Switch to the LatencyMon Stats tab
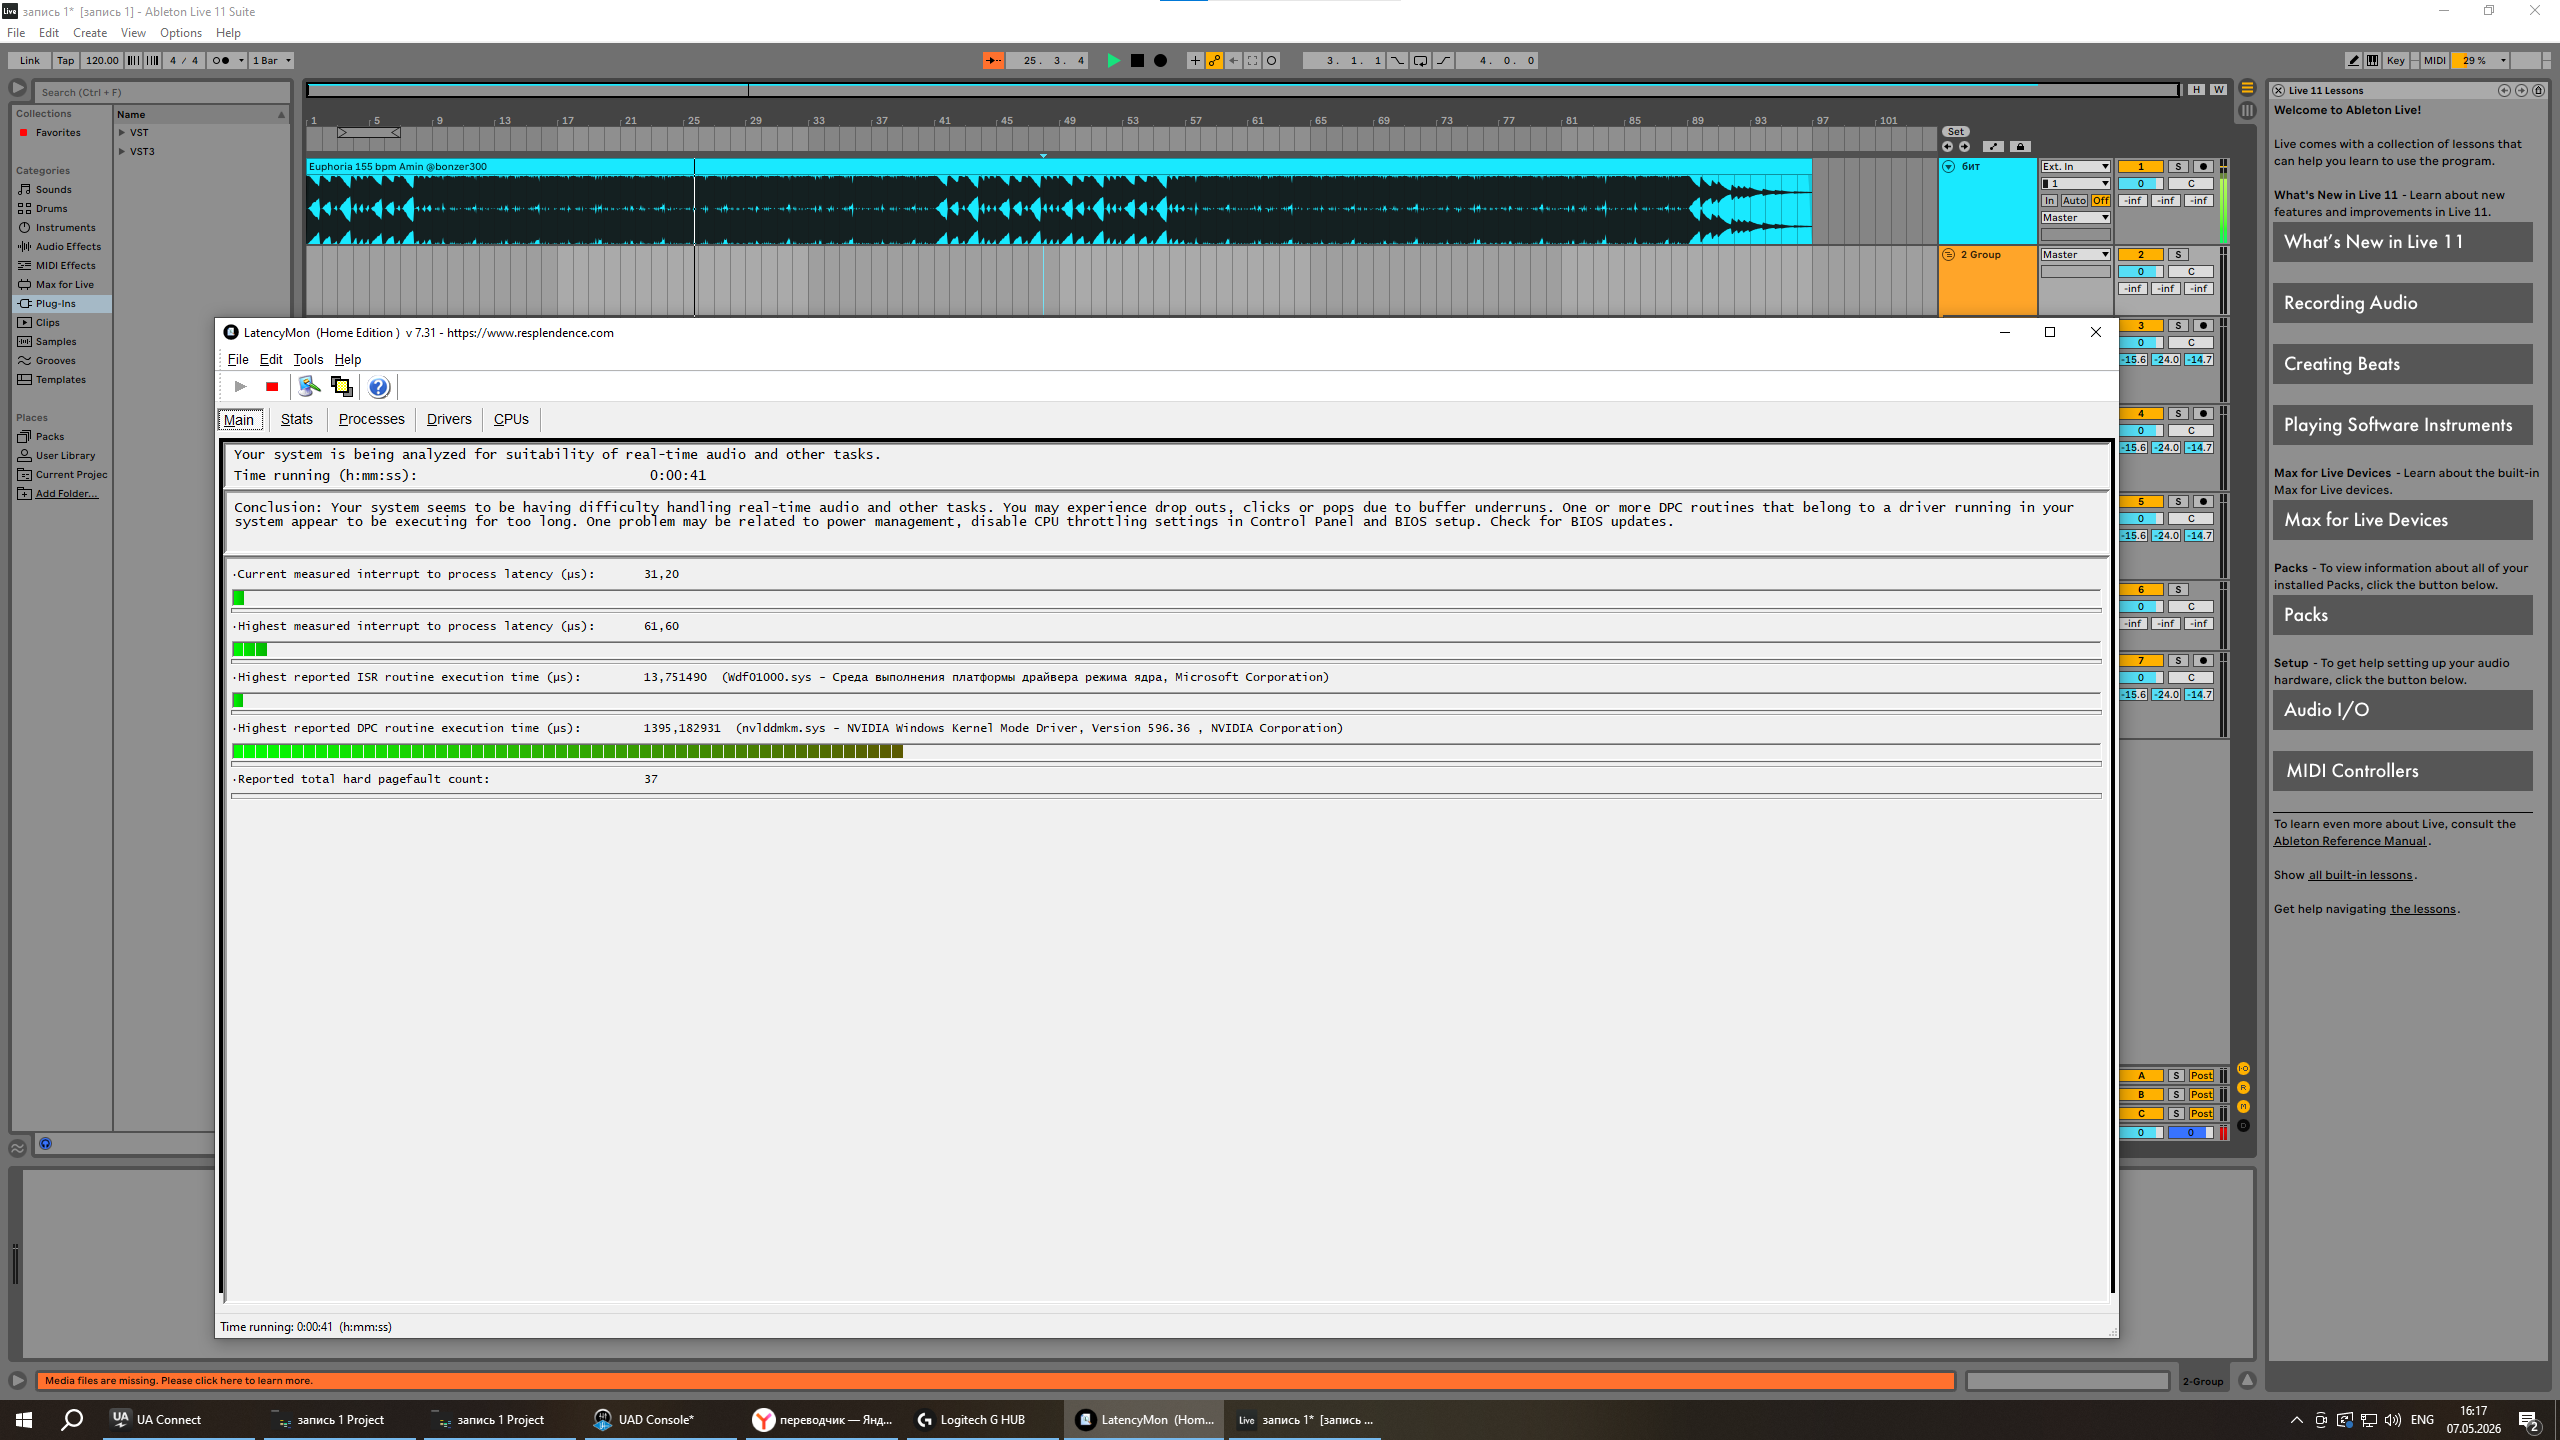 tap(297, 419)
